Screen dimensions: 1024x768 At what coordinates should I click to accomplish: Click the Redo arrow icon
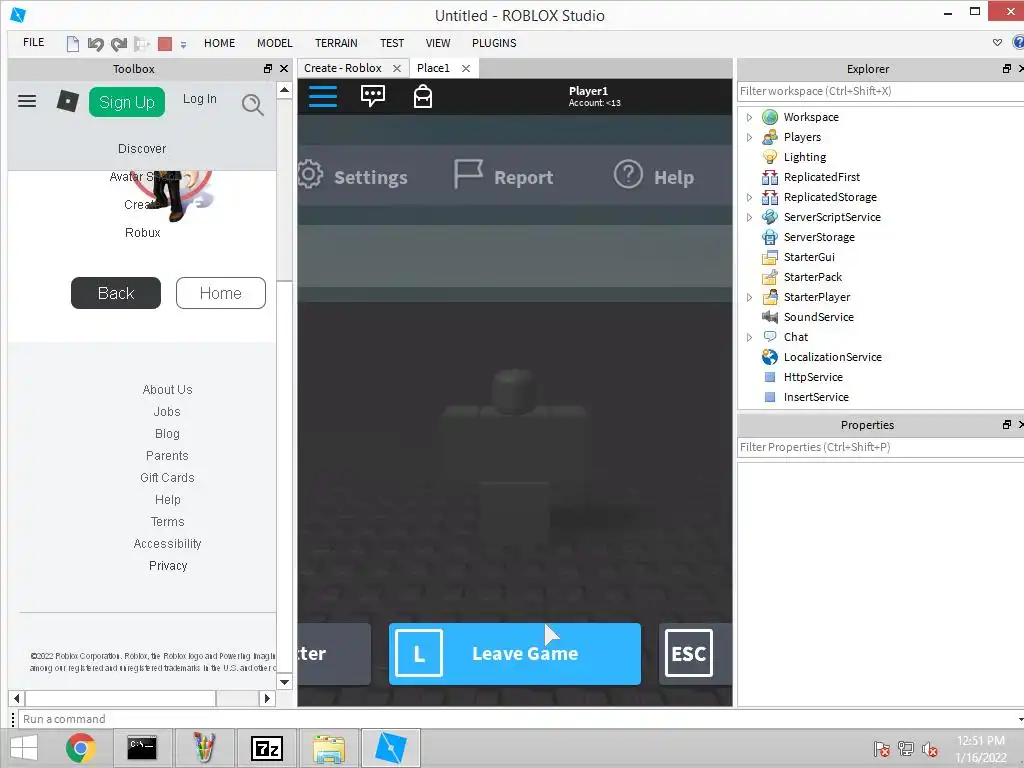tap(119, 44)
